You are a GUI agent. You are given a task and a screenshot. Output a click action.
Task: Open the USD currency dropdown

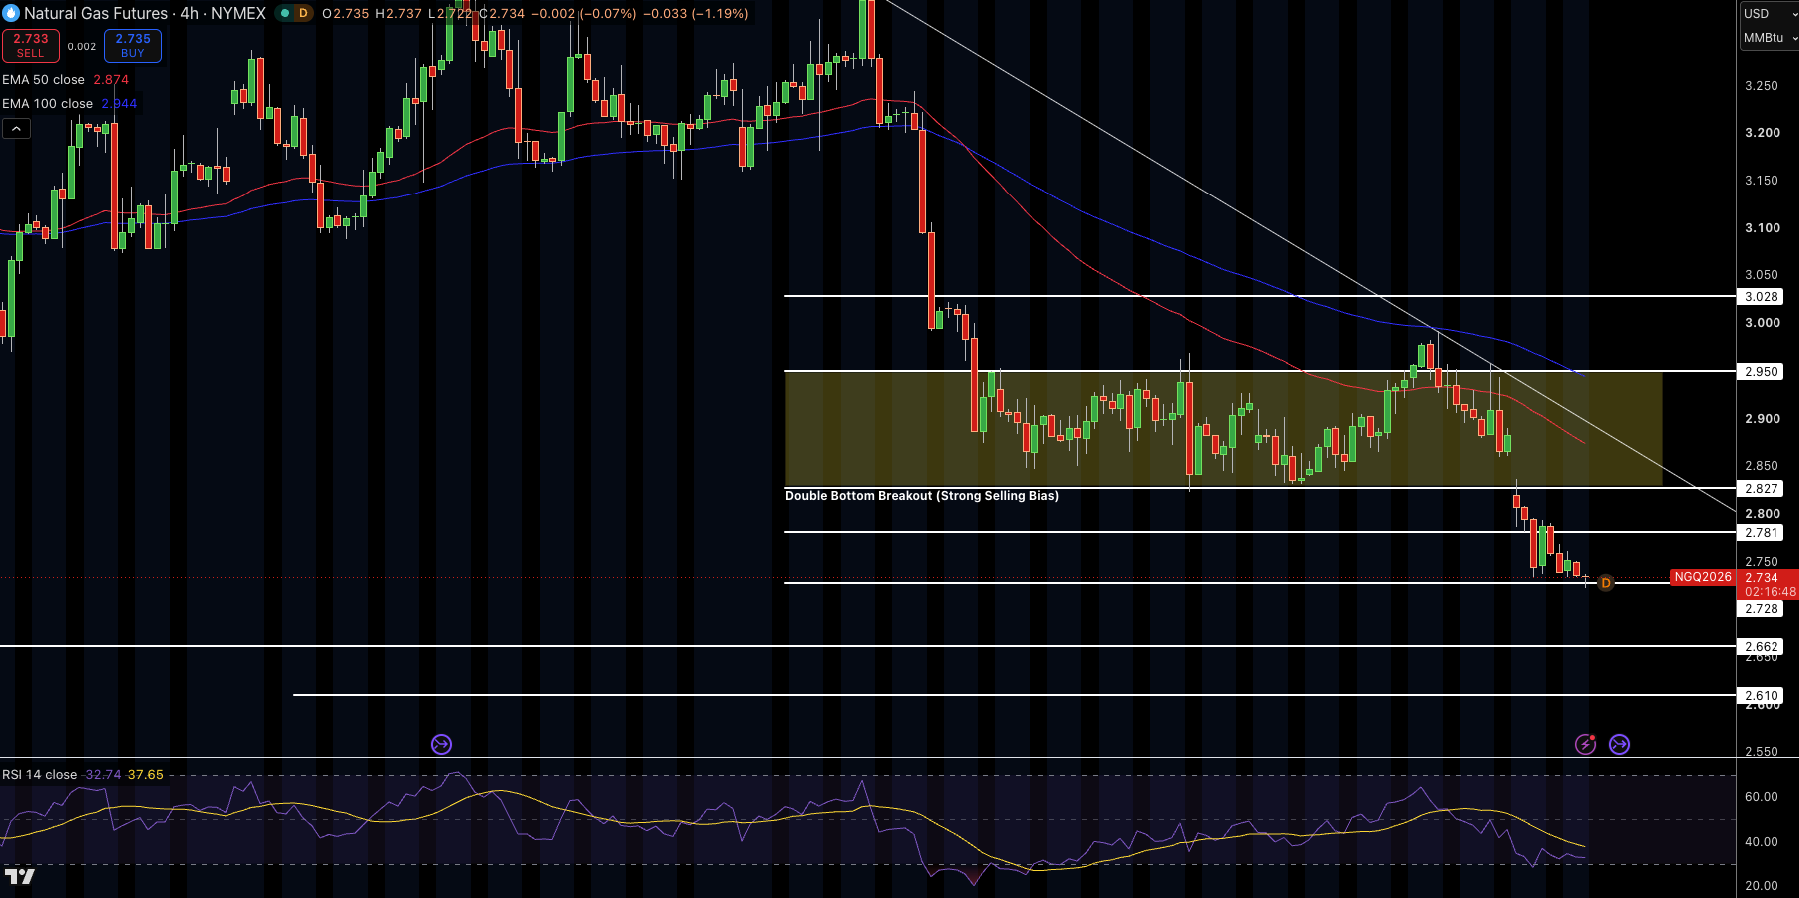(1768, 13)
